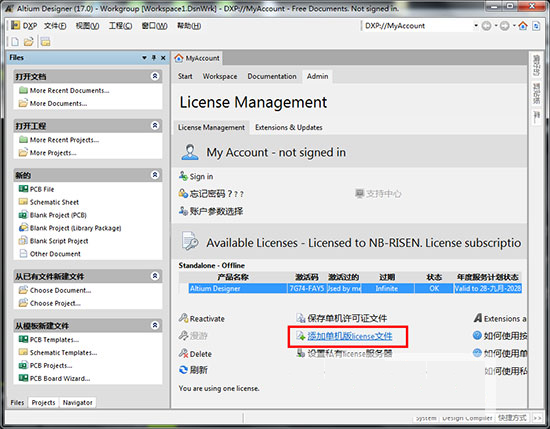The width and height of the screenshot is (550, 429).
Task: Open More Recent Documents link
Action: click(x=69, y=91)
